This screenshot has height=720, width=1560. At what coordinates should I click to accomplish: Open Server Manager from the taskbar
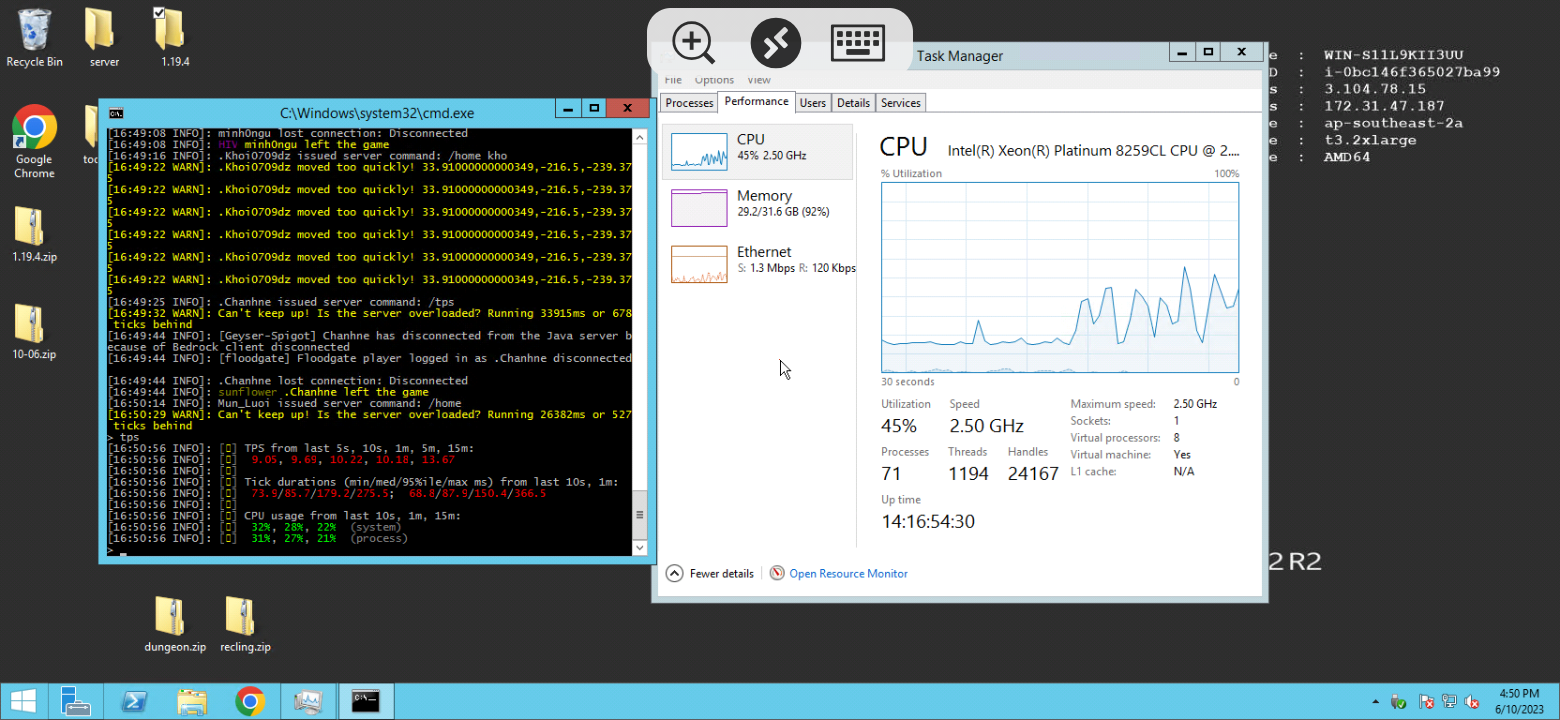(76, 702)
